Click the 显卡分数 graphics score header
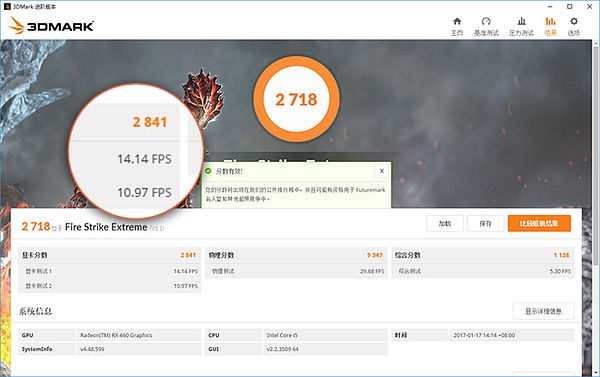The width and height of the screenshot is (600, 377). [35, 255]
